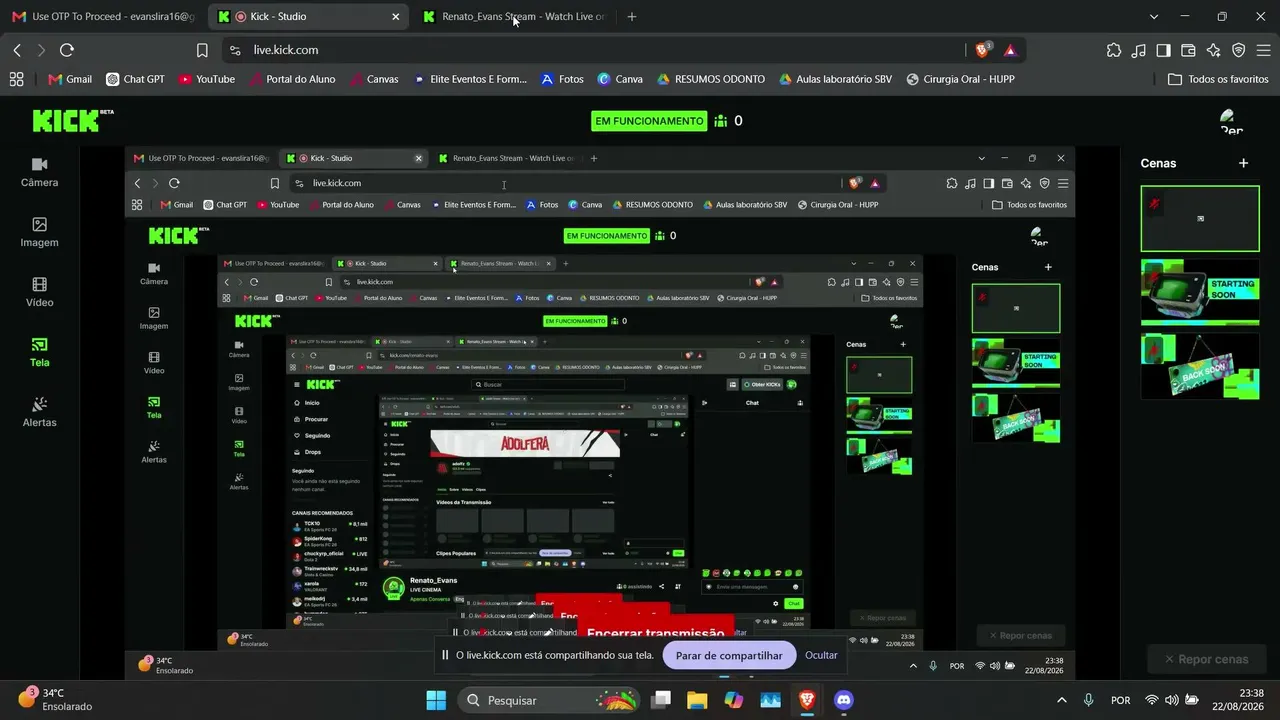Click the EM FUNCIONAMENTO status badge
This screenshot has height=720, width=1280.
(x=649, y=121)
